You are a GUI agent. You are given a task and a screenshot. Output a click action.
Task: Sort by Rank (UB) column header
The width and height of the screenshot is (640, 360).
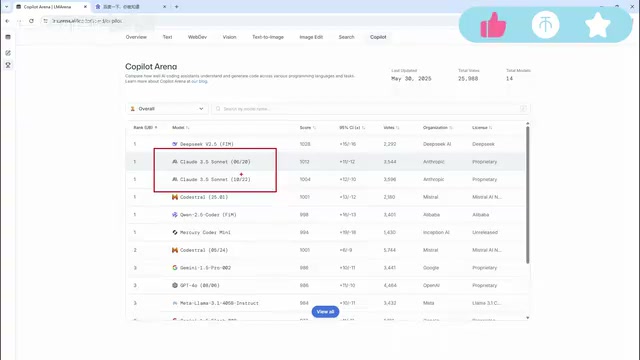pos(145,128)
